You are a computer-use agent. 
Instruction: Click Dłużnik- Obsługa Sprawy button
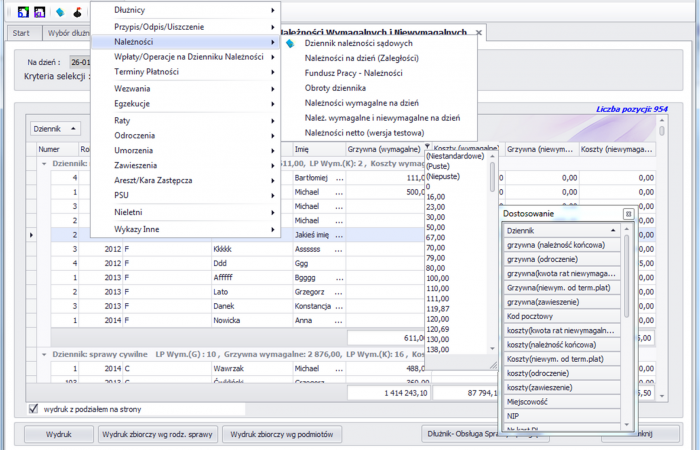click(x=460, y=434)
